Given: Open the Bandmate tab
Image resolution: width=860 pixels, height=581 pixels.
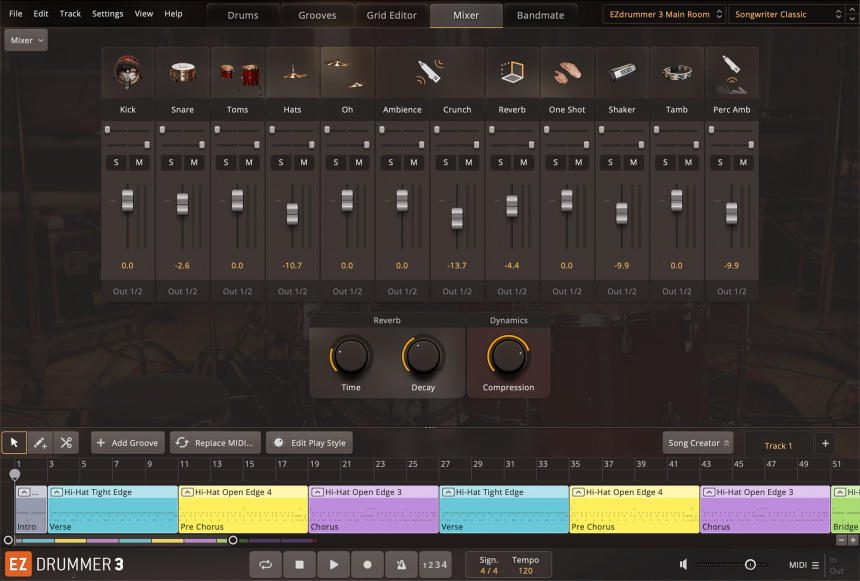Looking at the screenshot, I should point(540,16).
